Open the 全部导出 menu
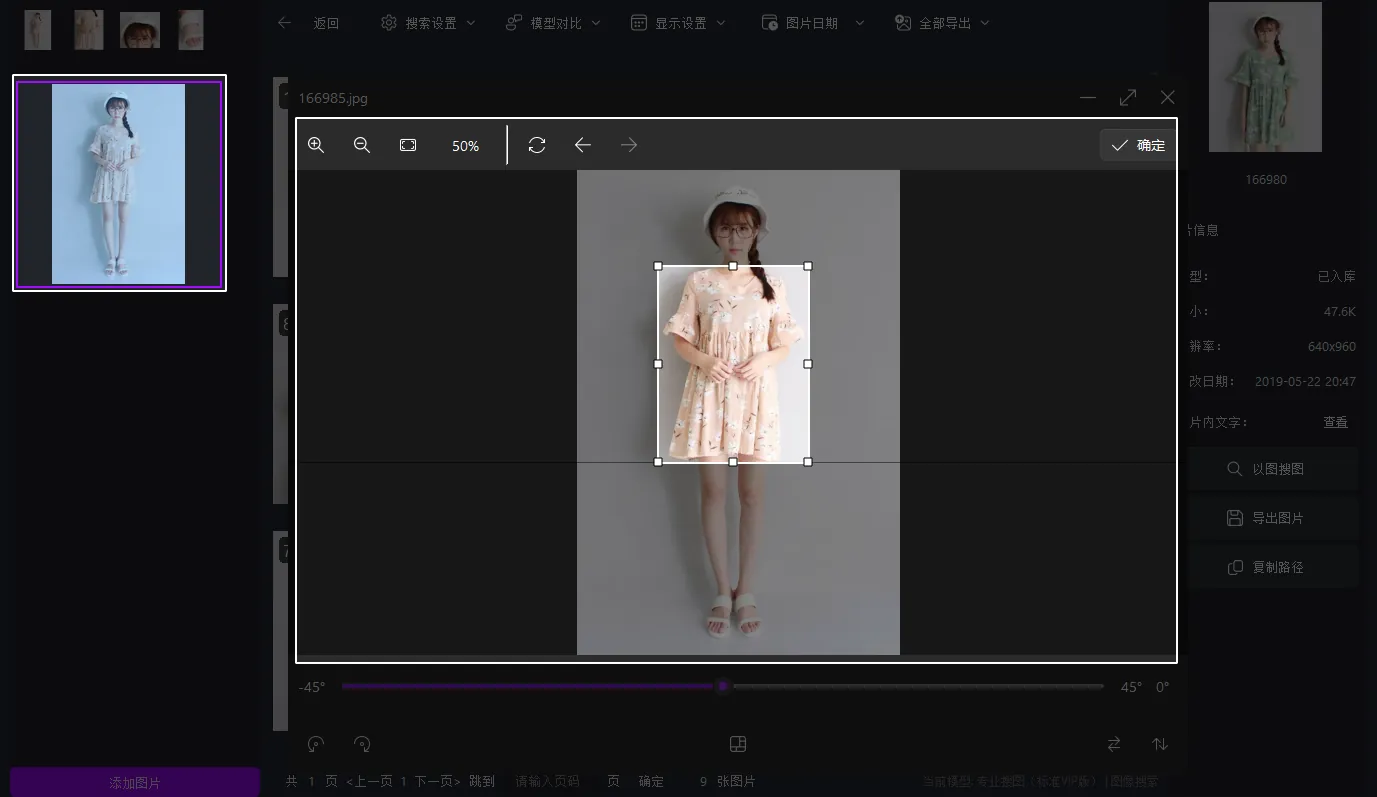Viewport: 1377px width, 797px height. pos(941,22)
